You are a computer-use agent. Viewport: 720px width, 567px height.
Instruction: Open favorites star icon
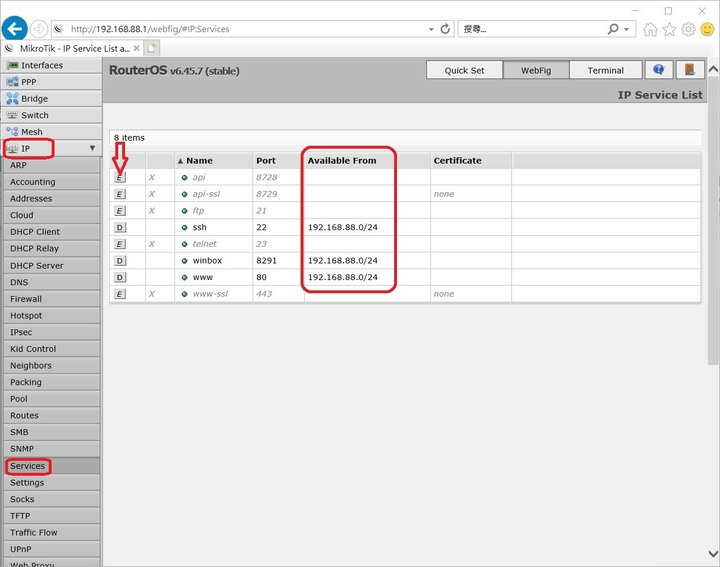(669, 29)
